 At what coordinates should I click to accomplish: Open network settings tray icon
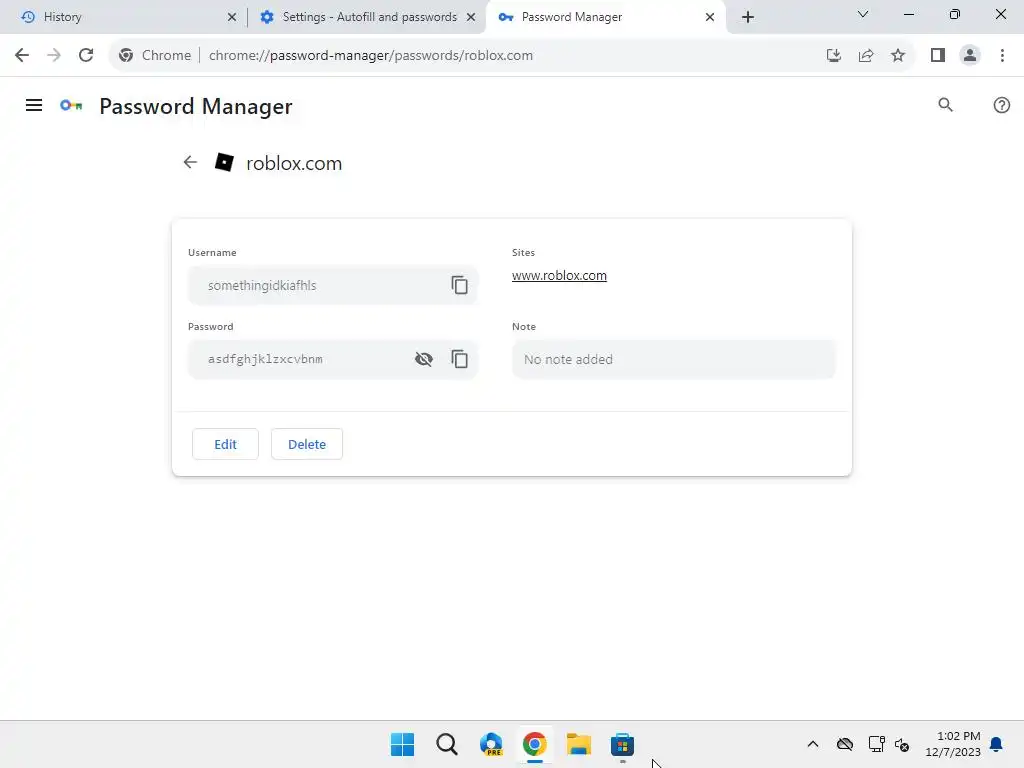876,744
